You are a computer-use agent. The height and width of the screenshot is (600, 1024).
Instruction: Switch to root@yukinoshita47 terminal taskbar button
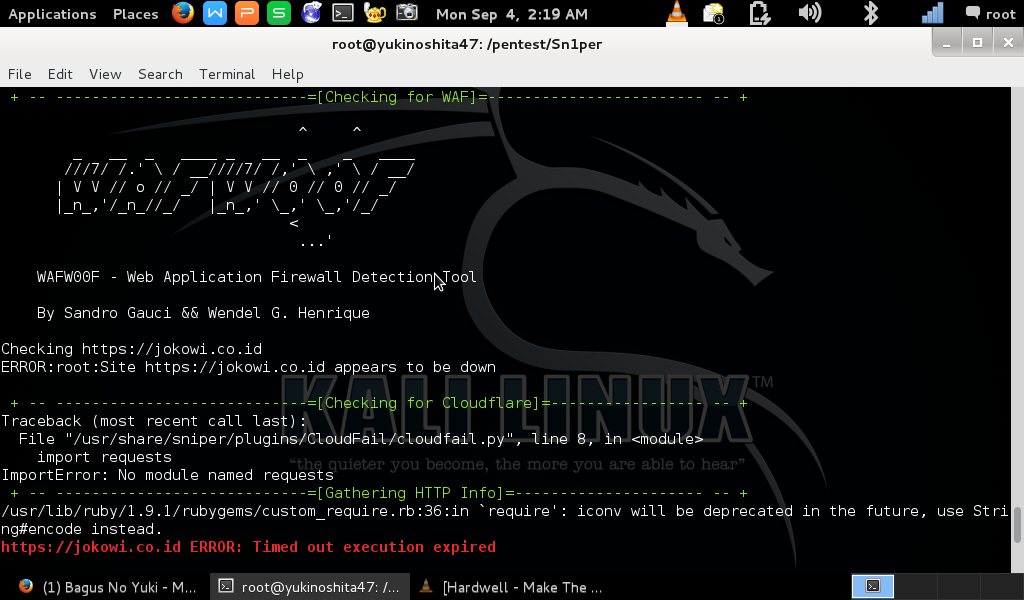[x=310, y=587]
